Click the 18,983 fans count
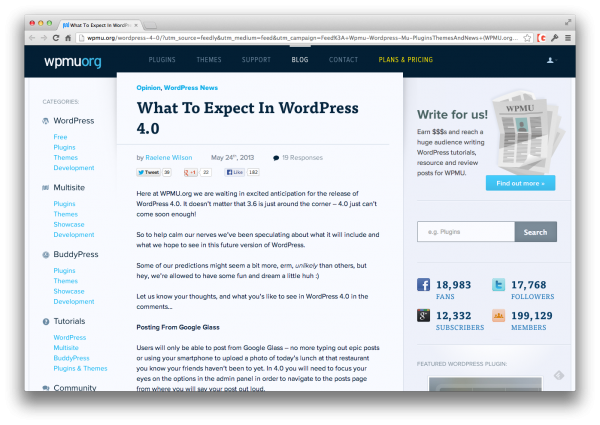 click(453, 285)
